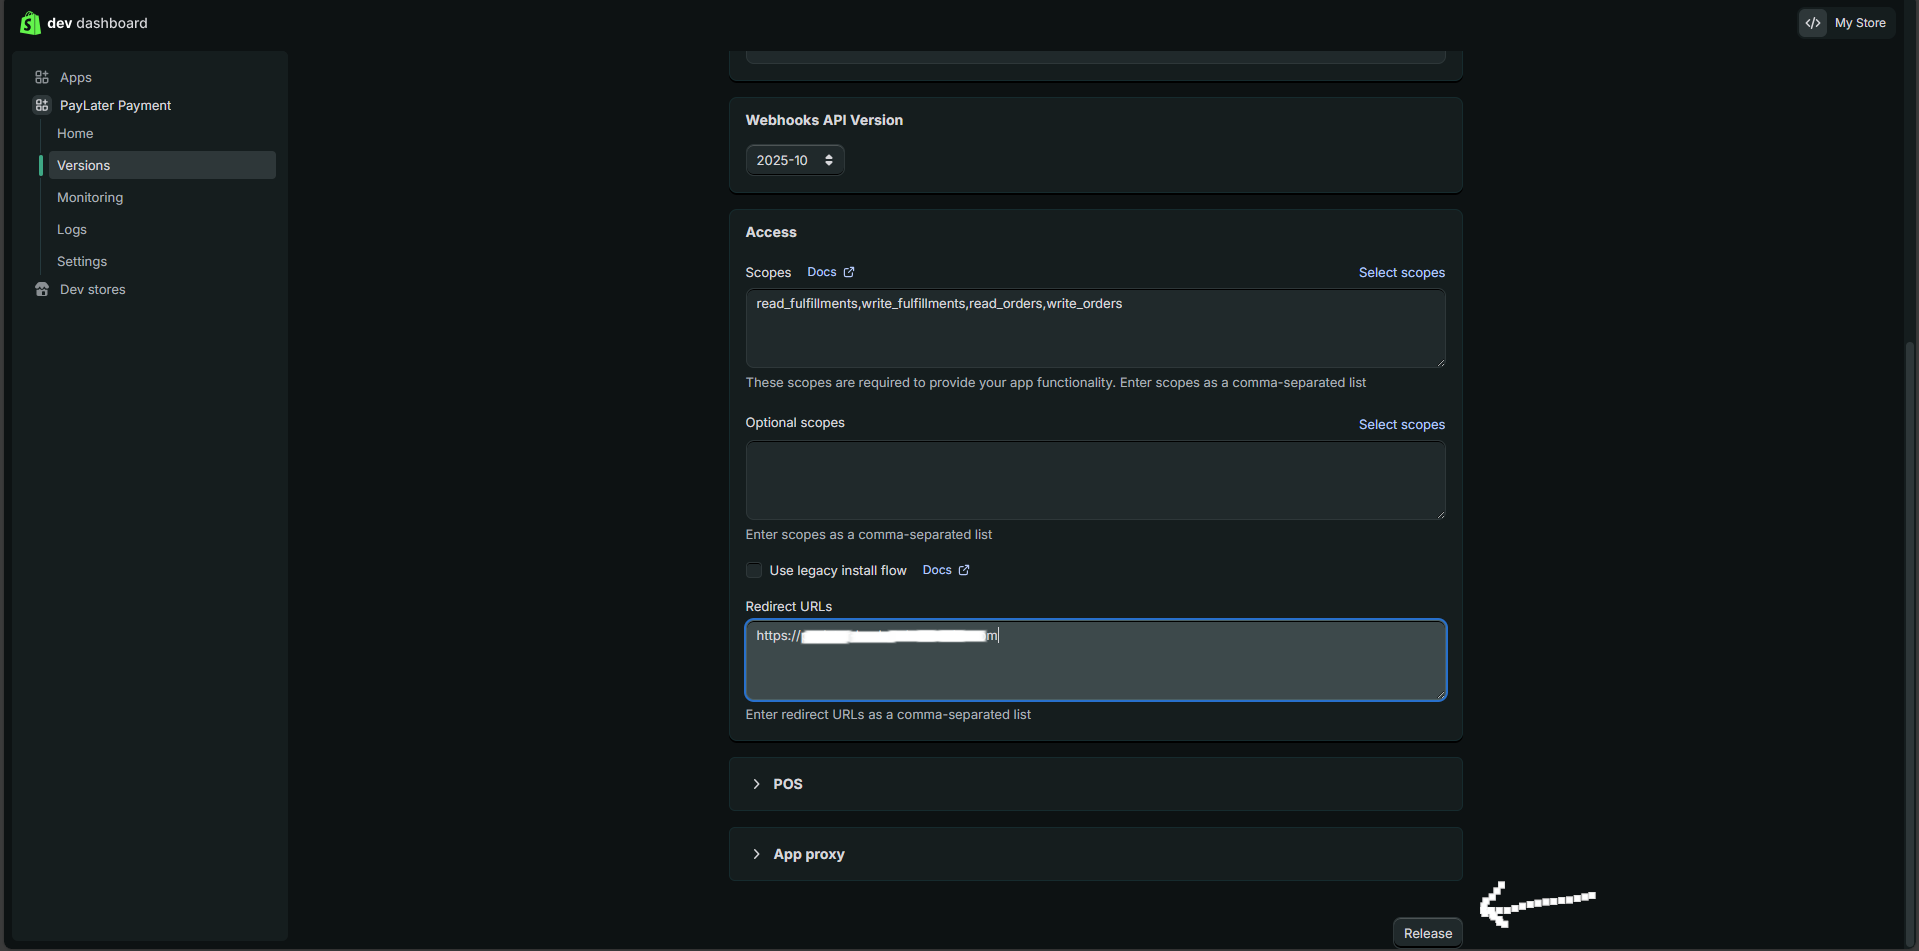Screen dimensions: 1919x951
Task: Enable Use legacy install flow checkbox
Action: [x=754, y=570]
